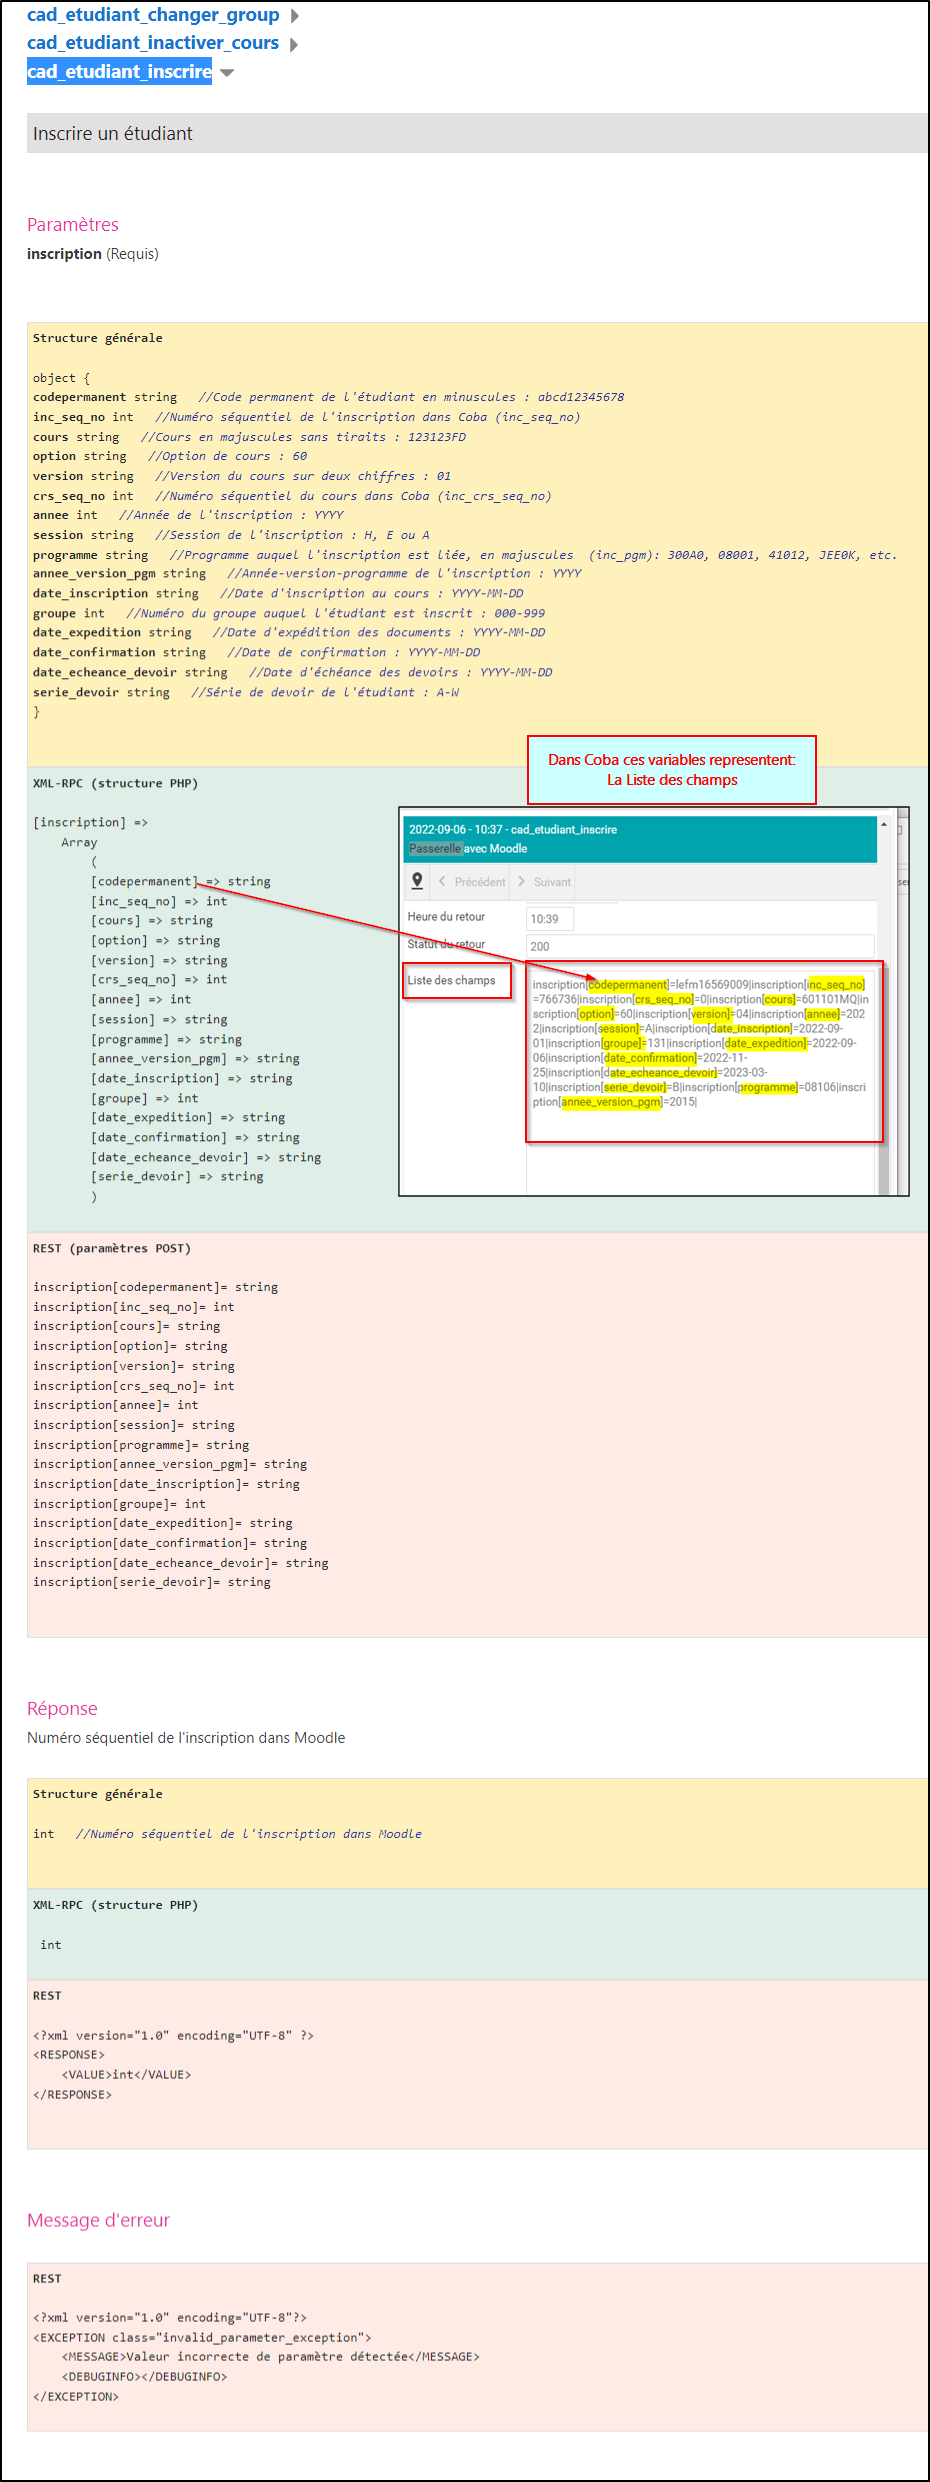Click the location pin icon in Coba toolbar

(x=417, y=881)
